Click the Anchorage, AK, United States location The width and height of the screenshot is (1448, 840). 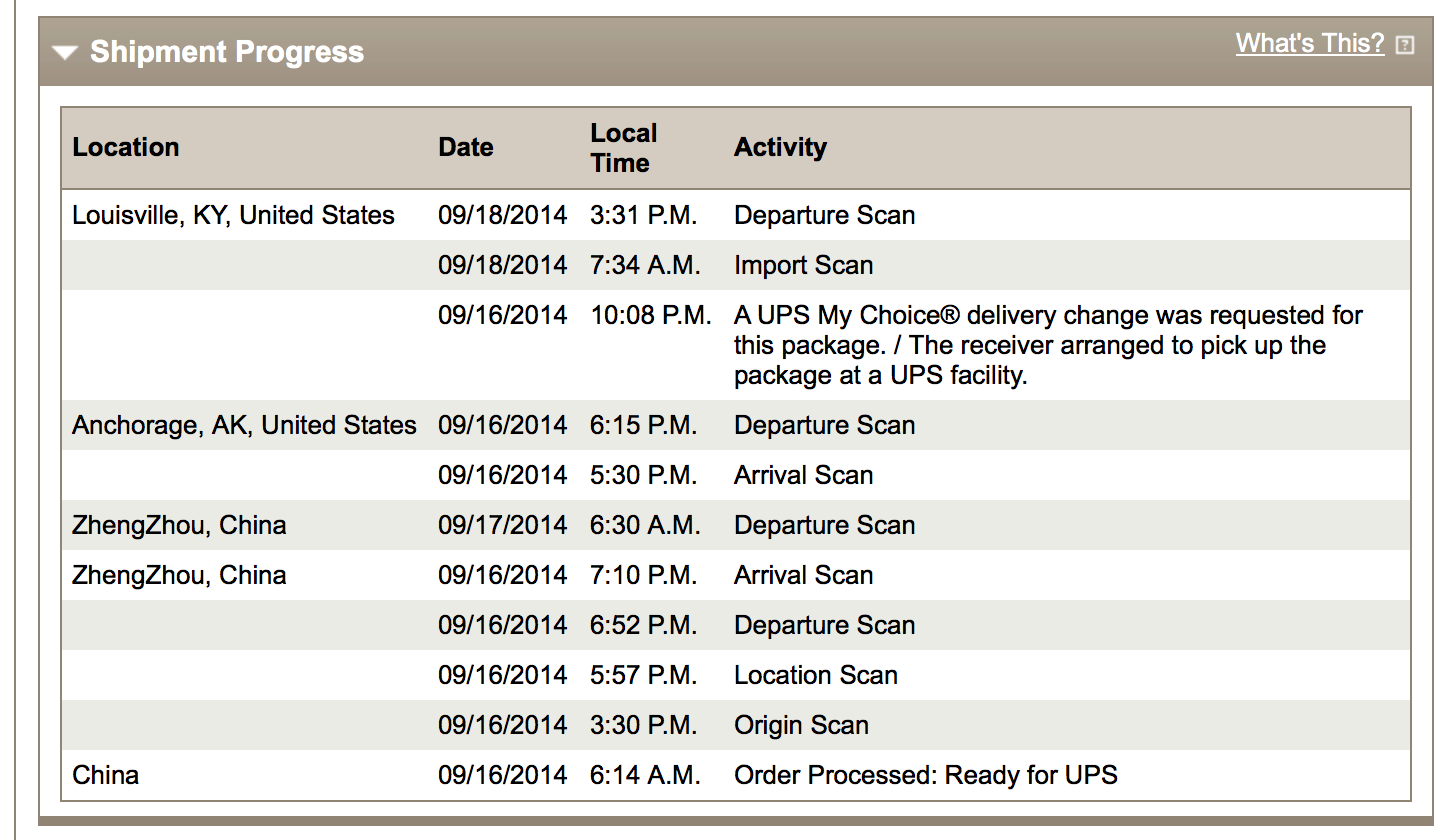244,425
